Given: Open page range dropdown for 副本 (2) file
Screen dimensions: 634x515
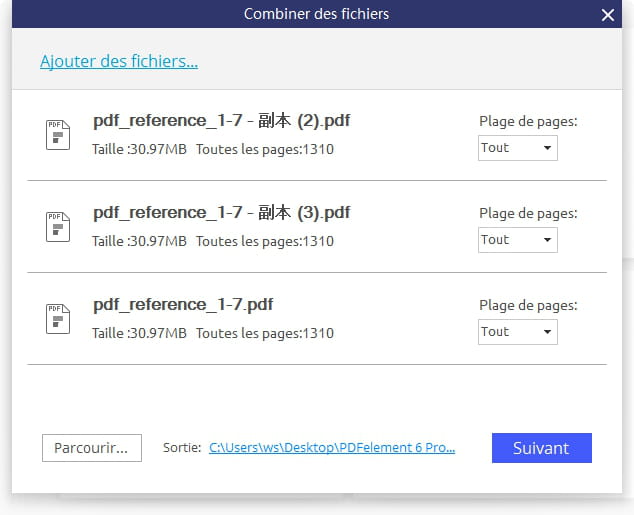Looking at the screenshot, I should 518,148.
